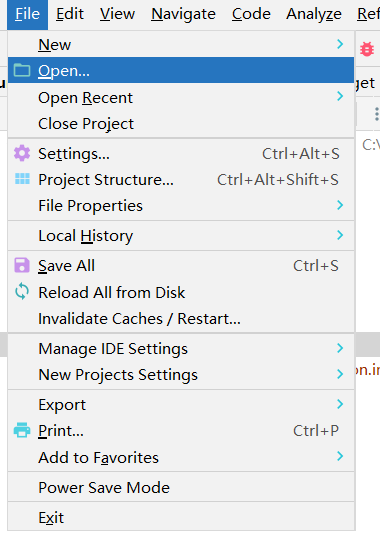The image size is (380, 547).
Task: Choose Exit from the File menu
Action: tap(181, 517)
